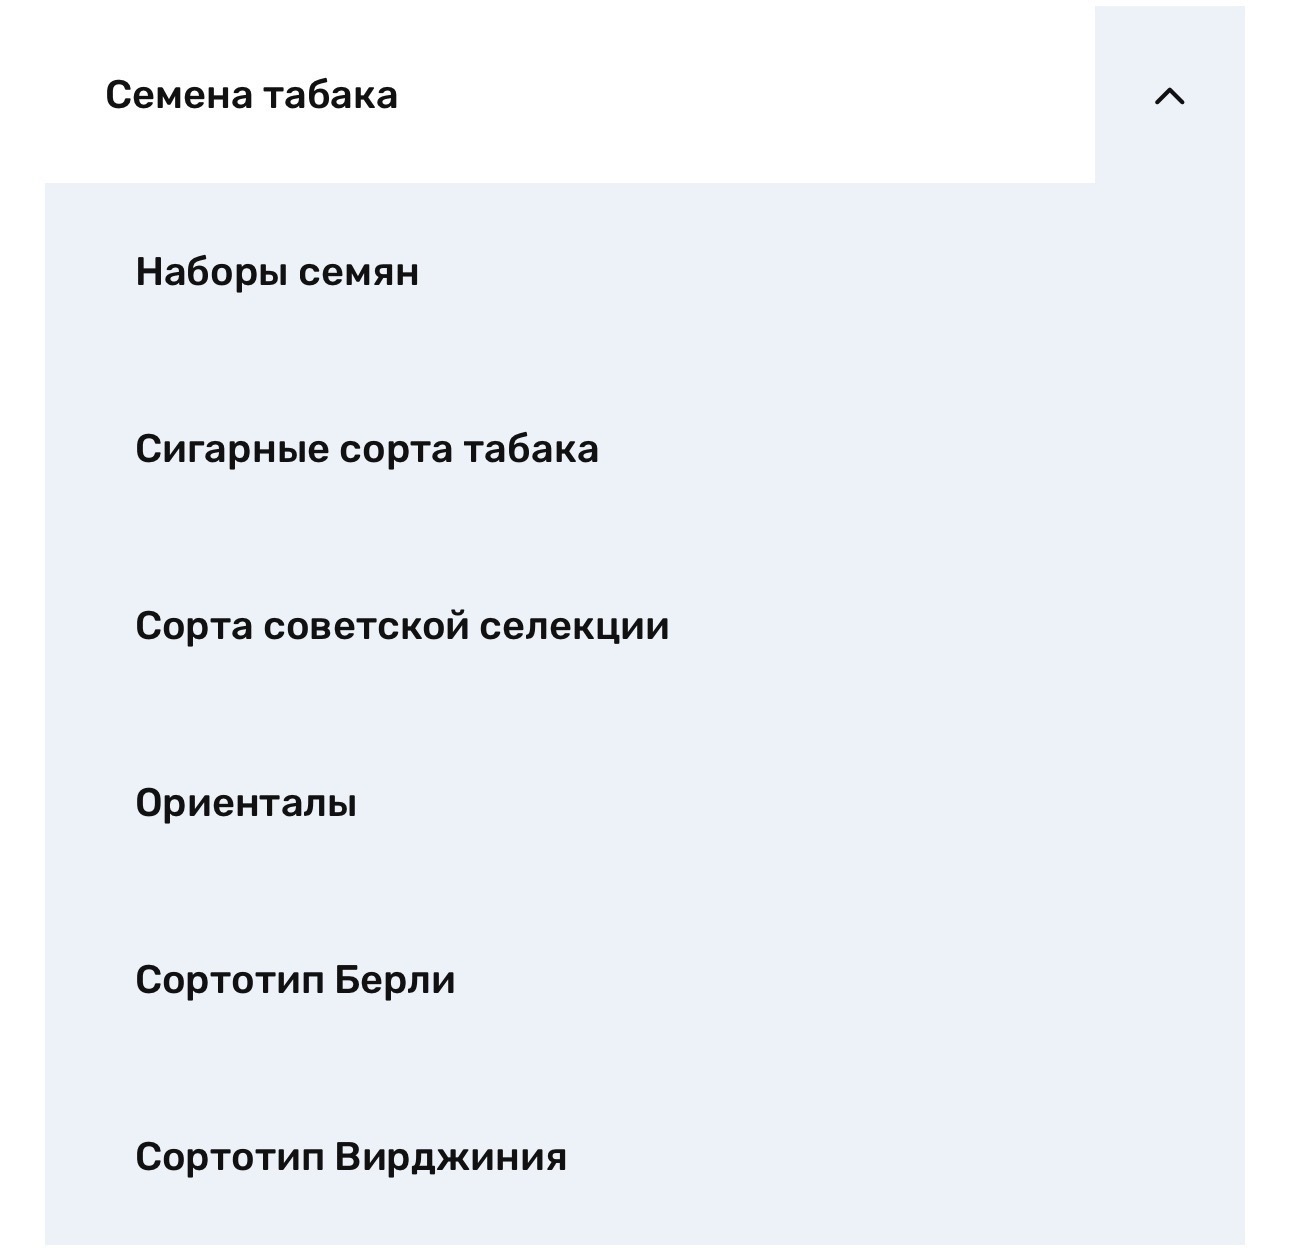Select the cigar tobacco varieties item
Screen dimensions: 1290x1251
pyautogui.click(x=366, y=449)
